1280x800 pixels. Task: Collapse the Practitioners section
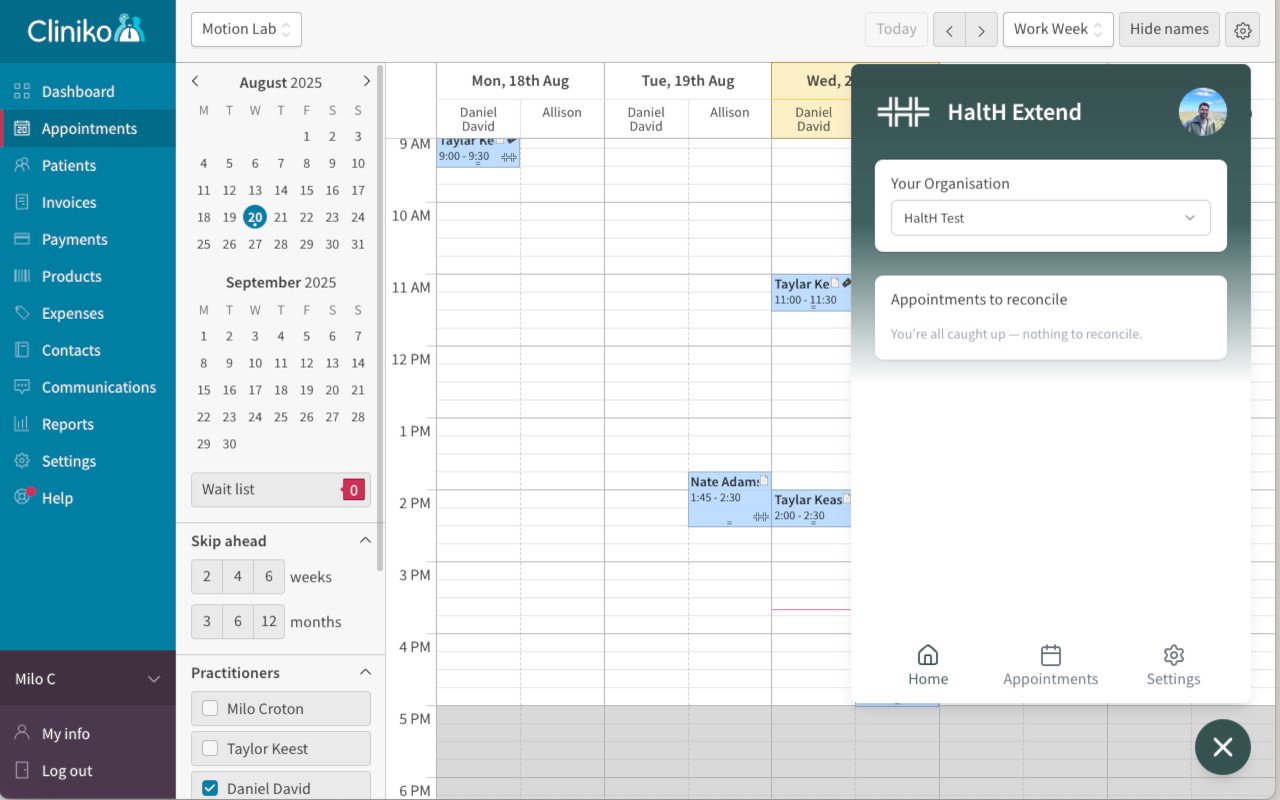click(365, 672)
